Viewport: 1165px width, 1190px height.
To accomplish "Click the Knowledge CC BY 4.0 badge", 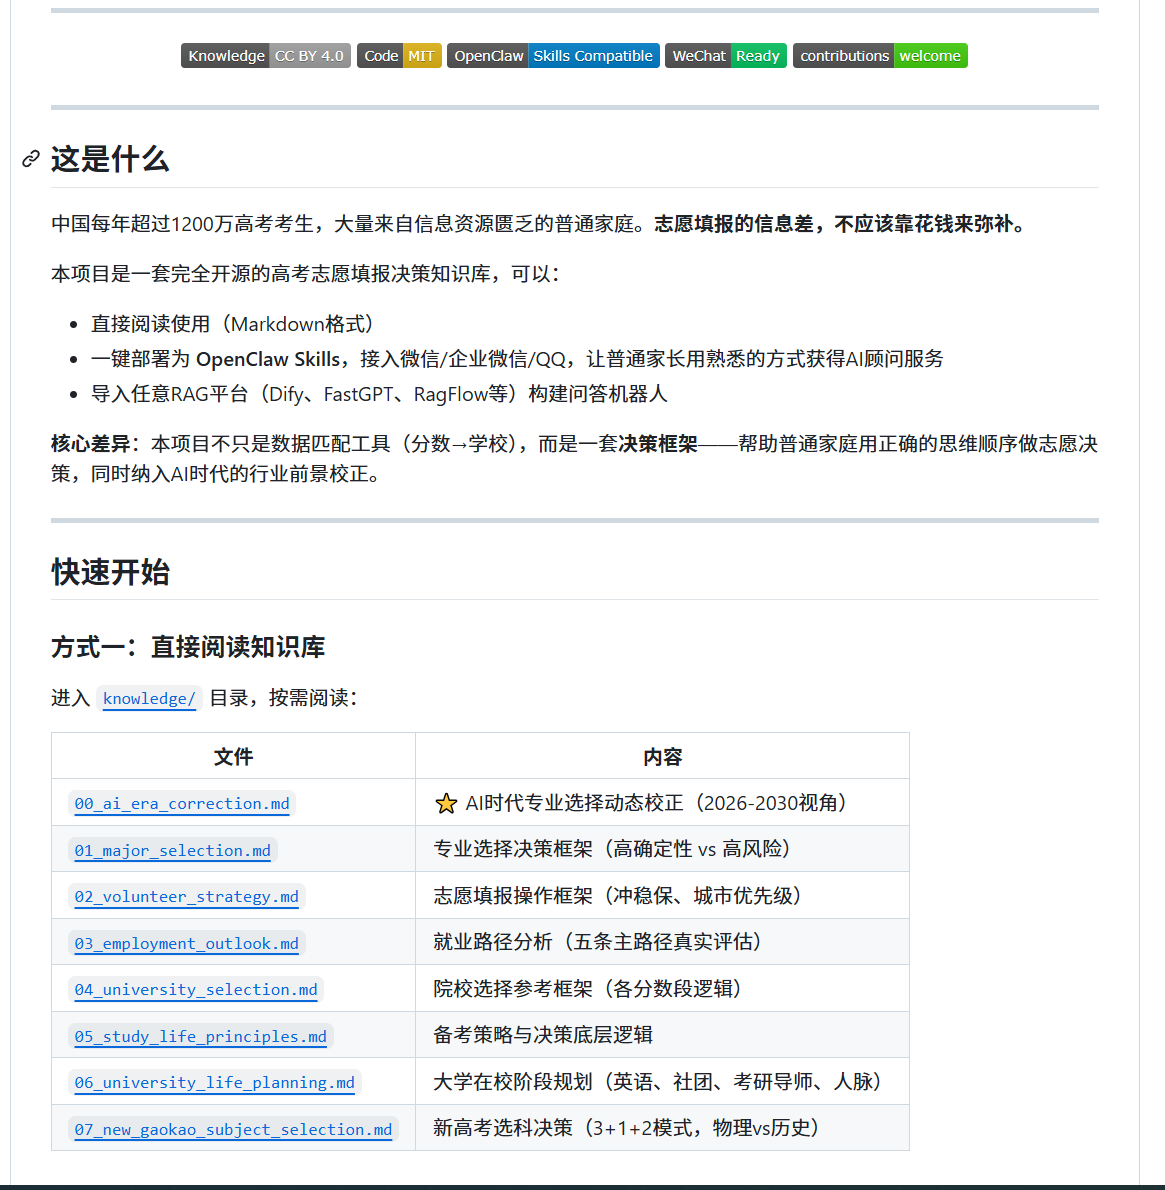I will point(265,56).
